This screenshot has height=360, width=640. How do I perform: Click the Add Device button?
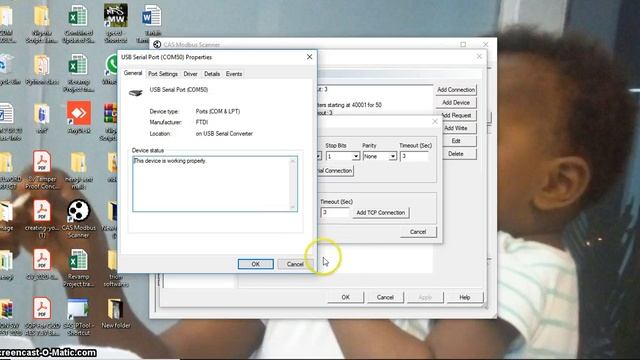pyautogui.click(x=456, y=102)
